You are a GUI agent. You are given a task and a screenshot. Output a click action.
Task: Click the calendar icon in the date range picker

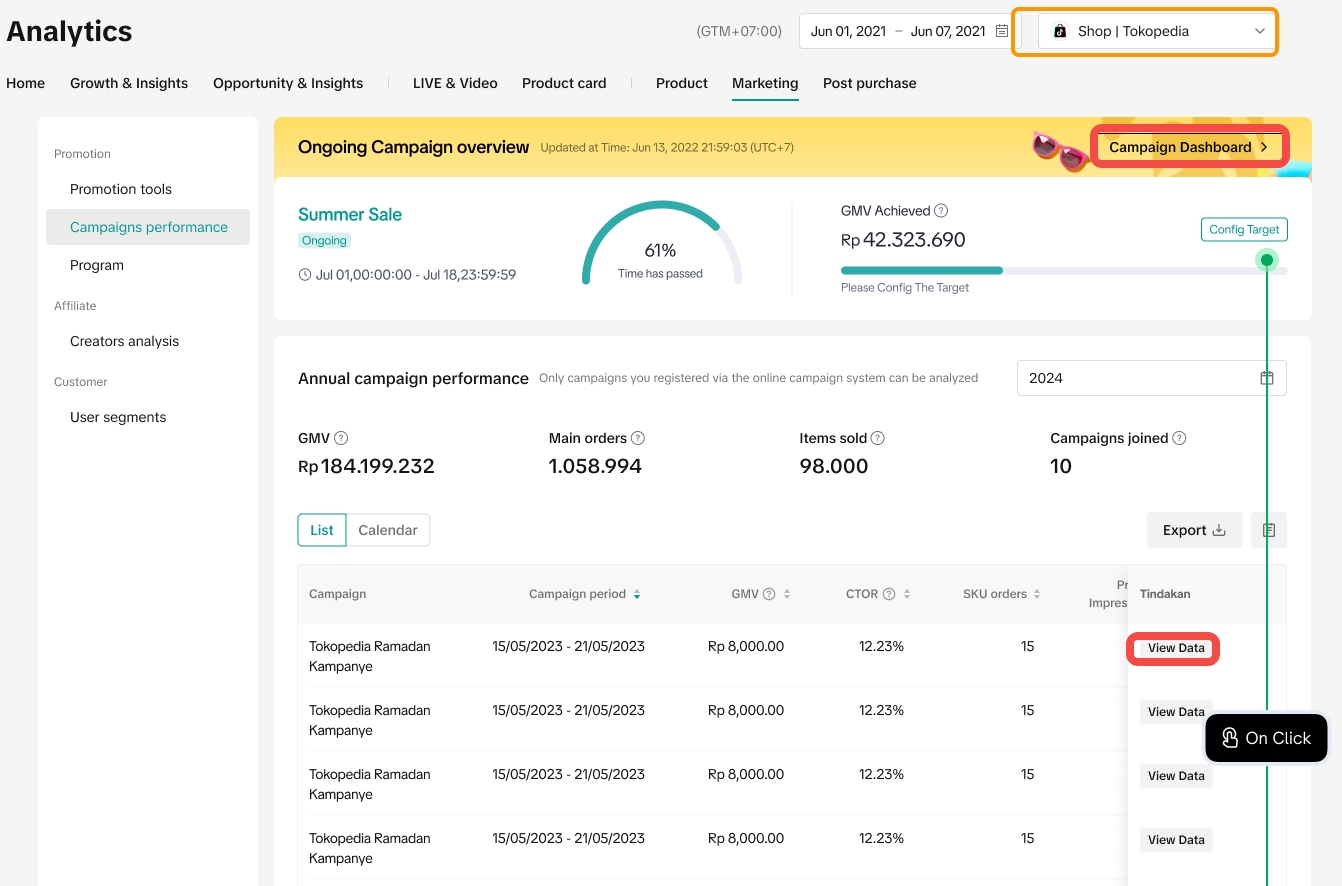[1001, 31]
